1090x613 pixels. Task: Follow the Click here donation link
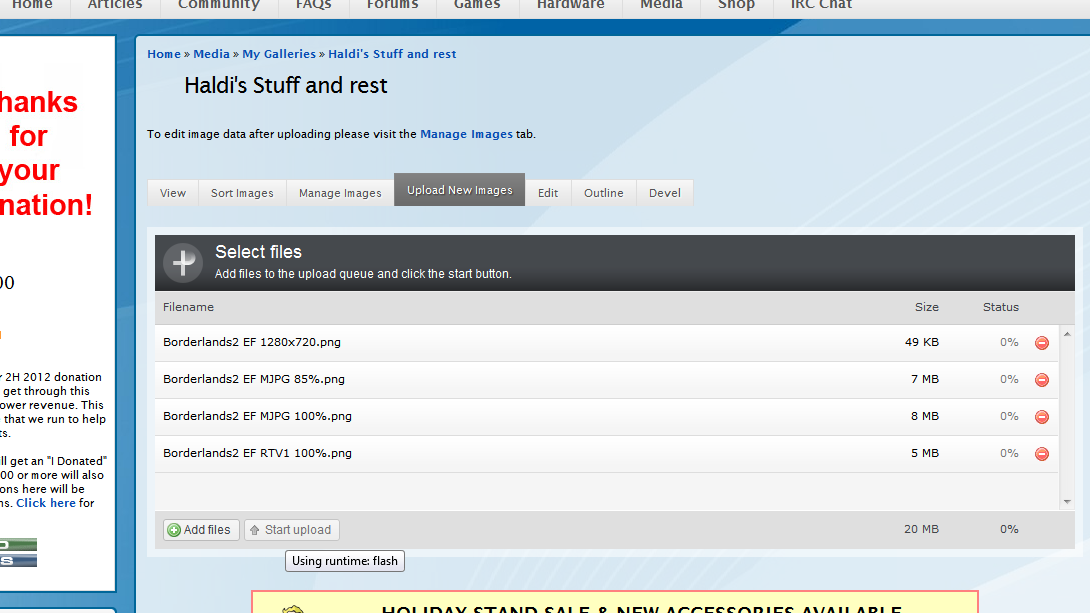(46, 503)
